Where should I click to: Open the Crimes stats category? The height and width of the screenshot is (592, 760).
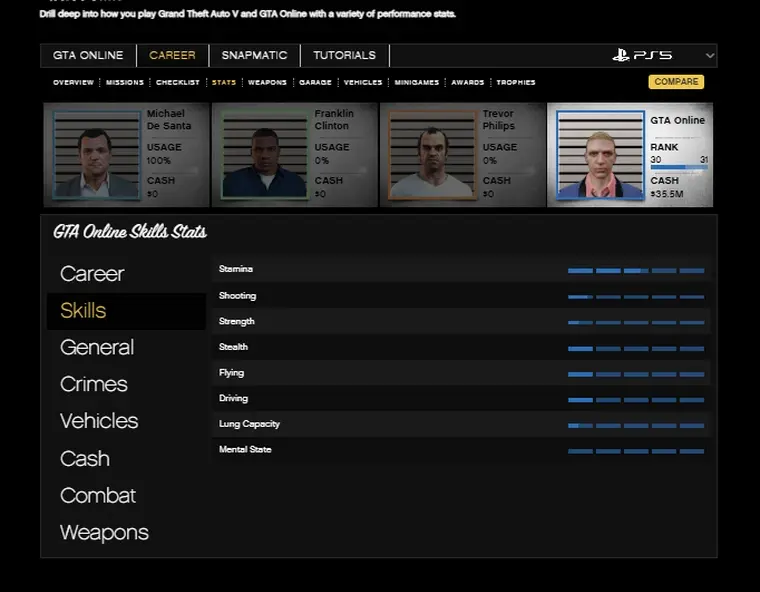[94, 384]
